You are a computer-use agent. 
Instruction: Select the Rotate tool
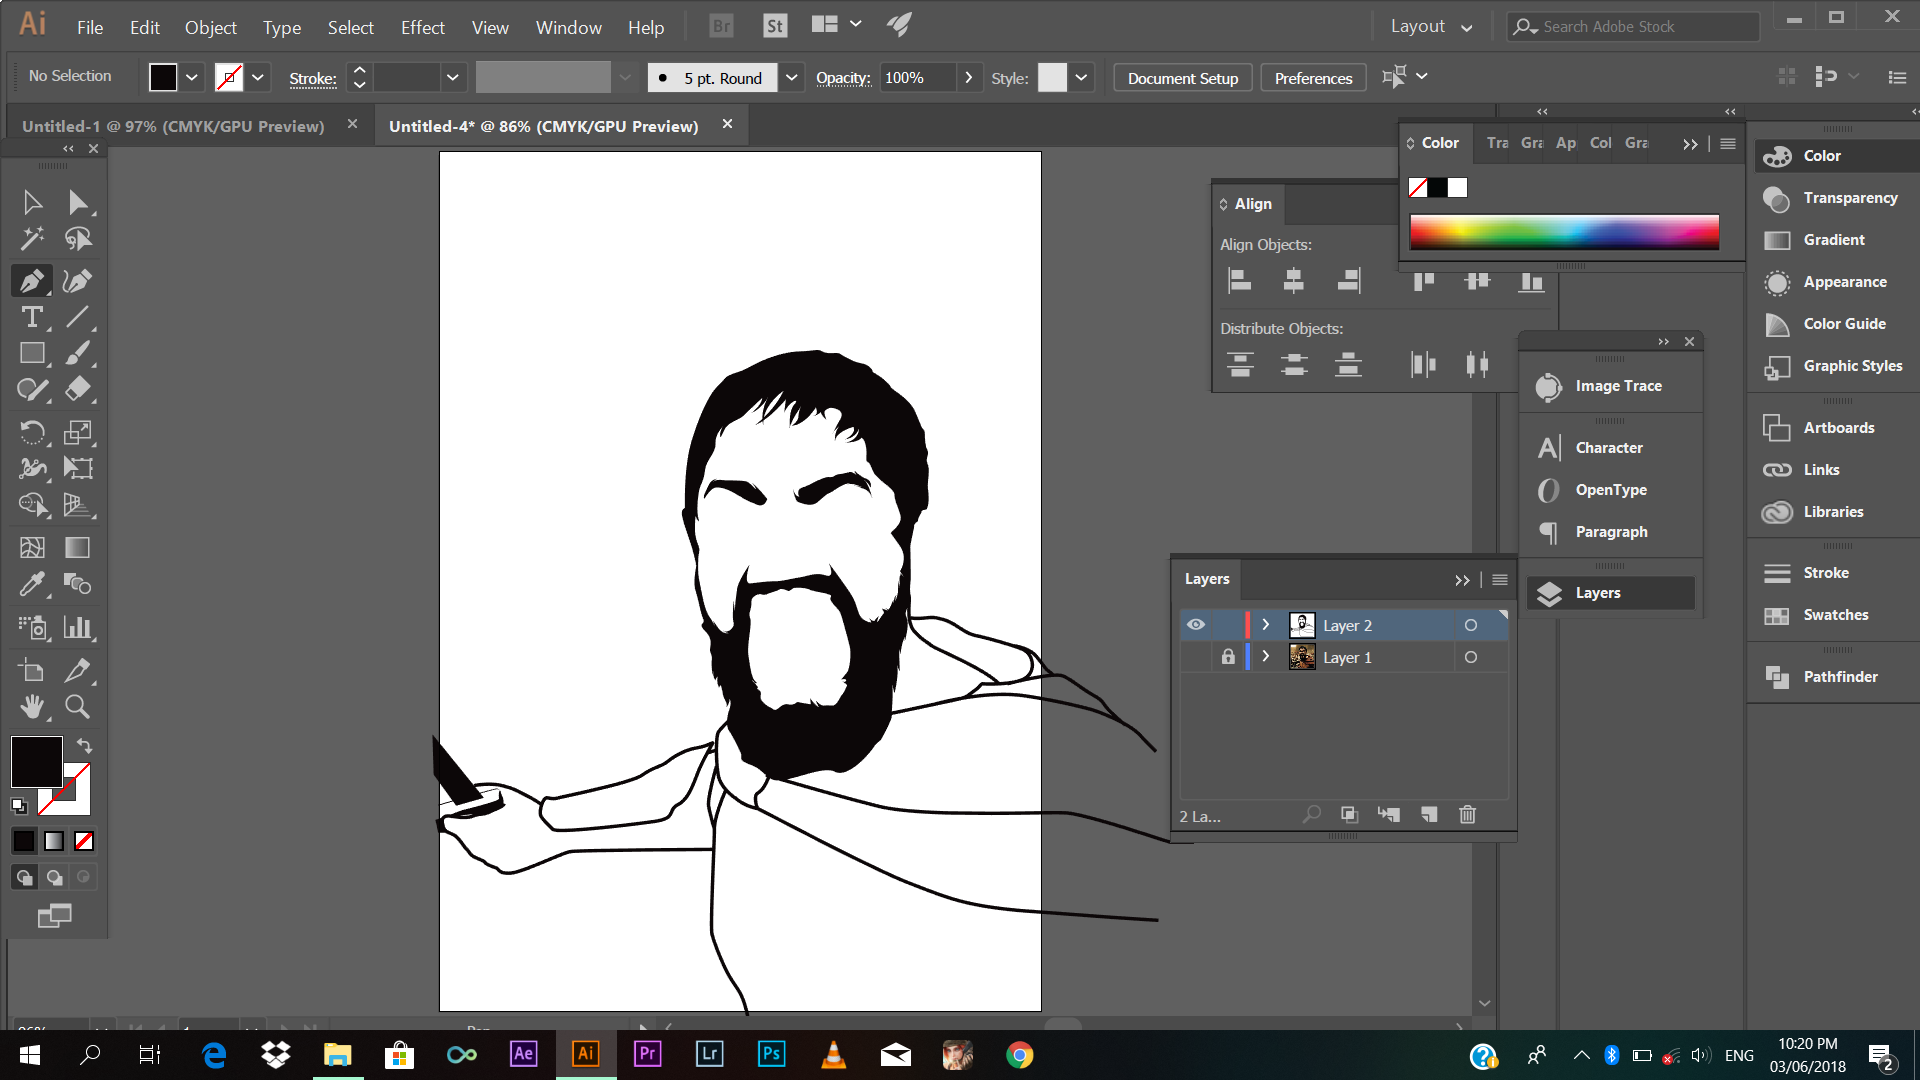[32, 432]
